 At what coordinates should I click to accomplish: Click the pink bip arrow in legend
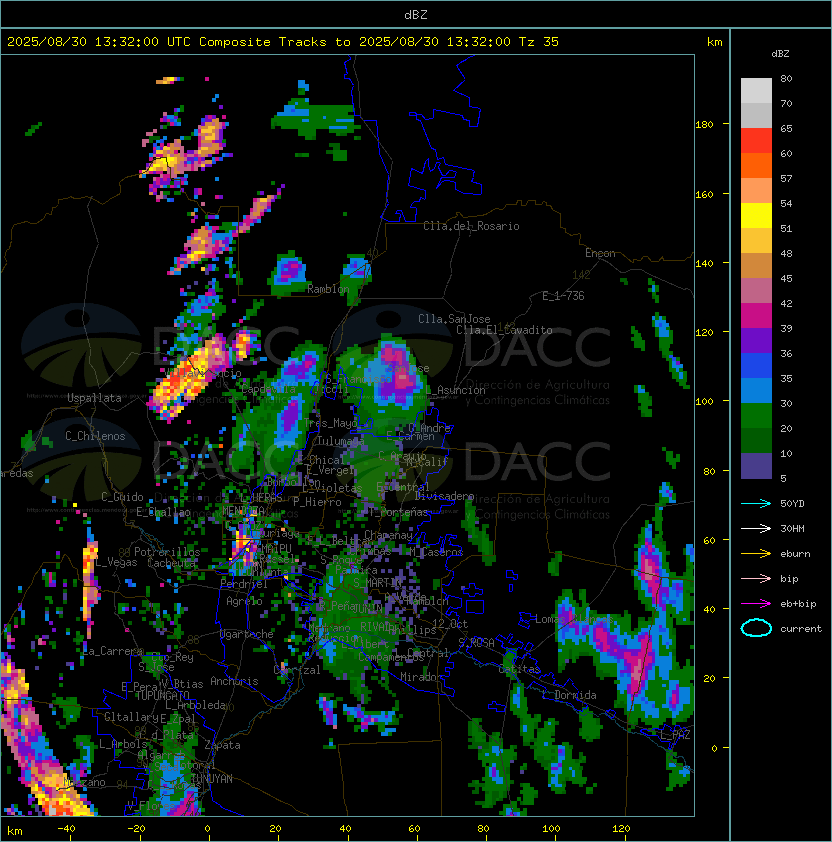tap(756, 579)
